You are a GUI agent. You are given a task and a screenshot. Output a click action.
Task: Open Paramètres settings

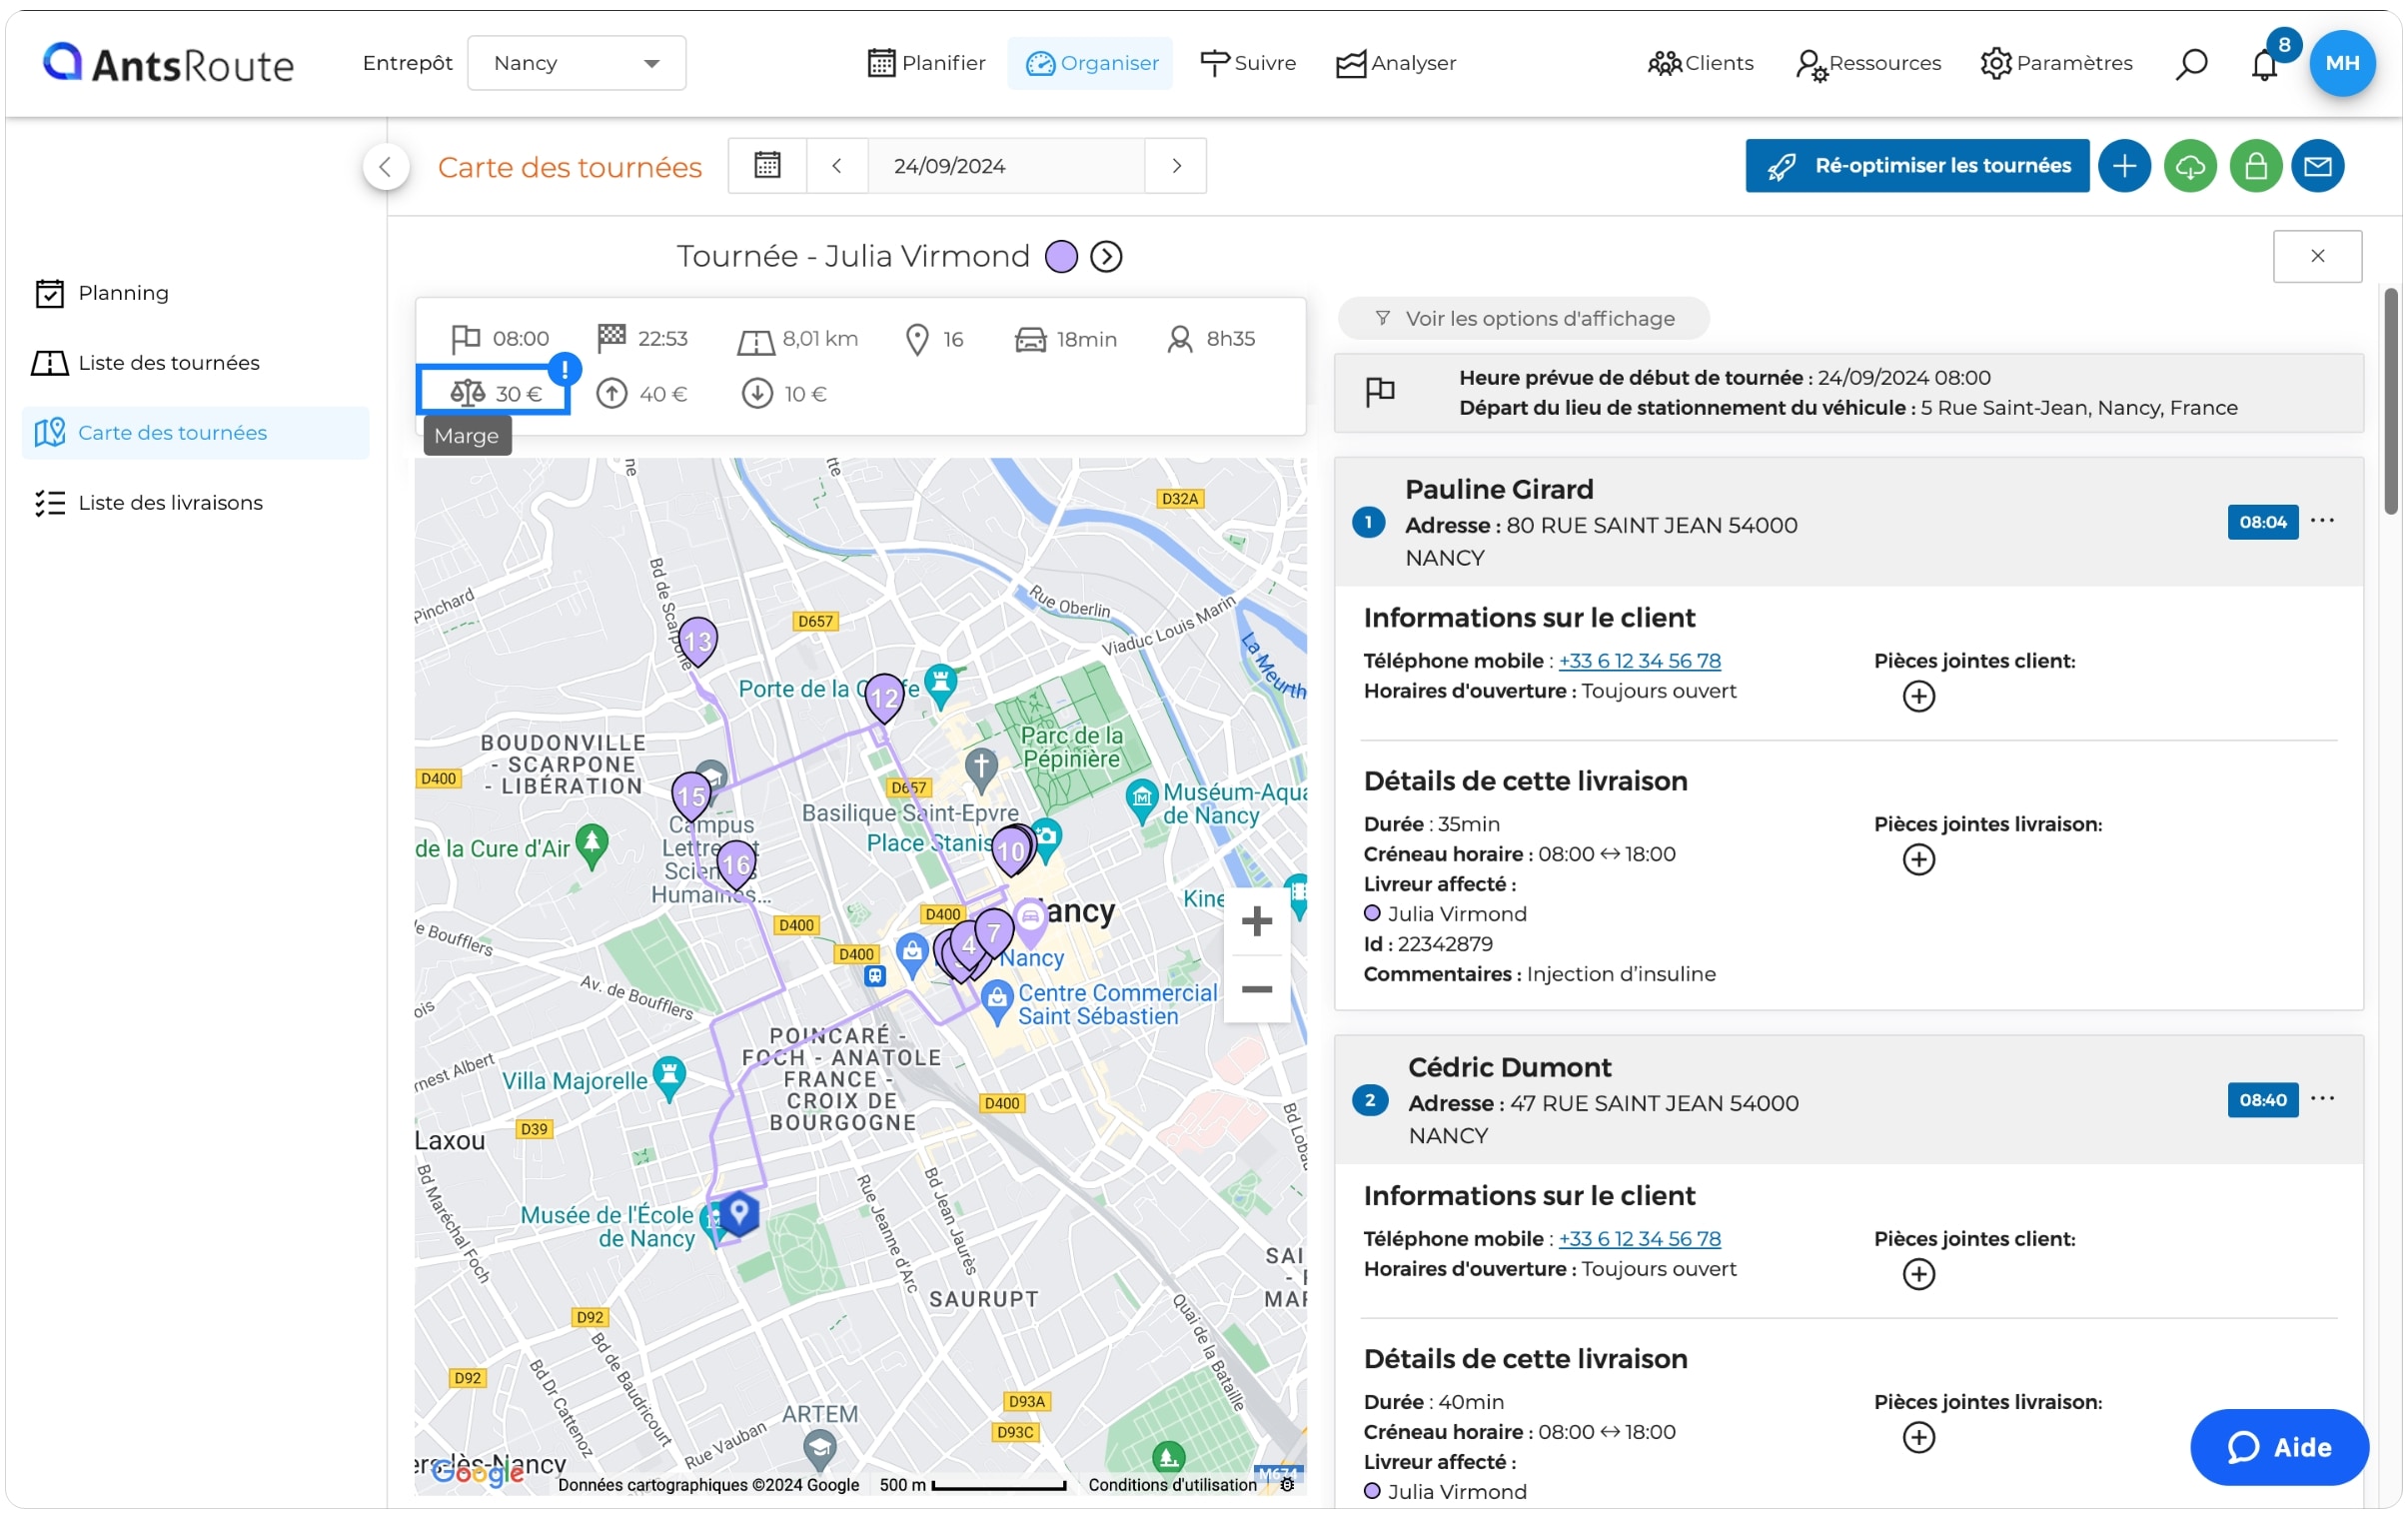(x=2056, y=63)
